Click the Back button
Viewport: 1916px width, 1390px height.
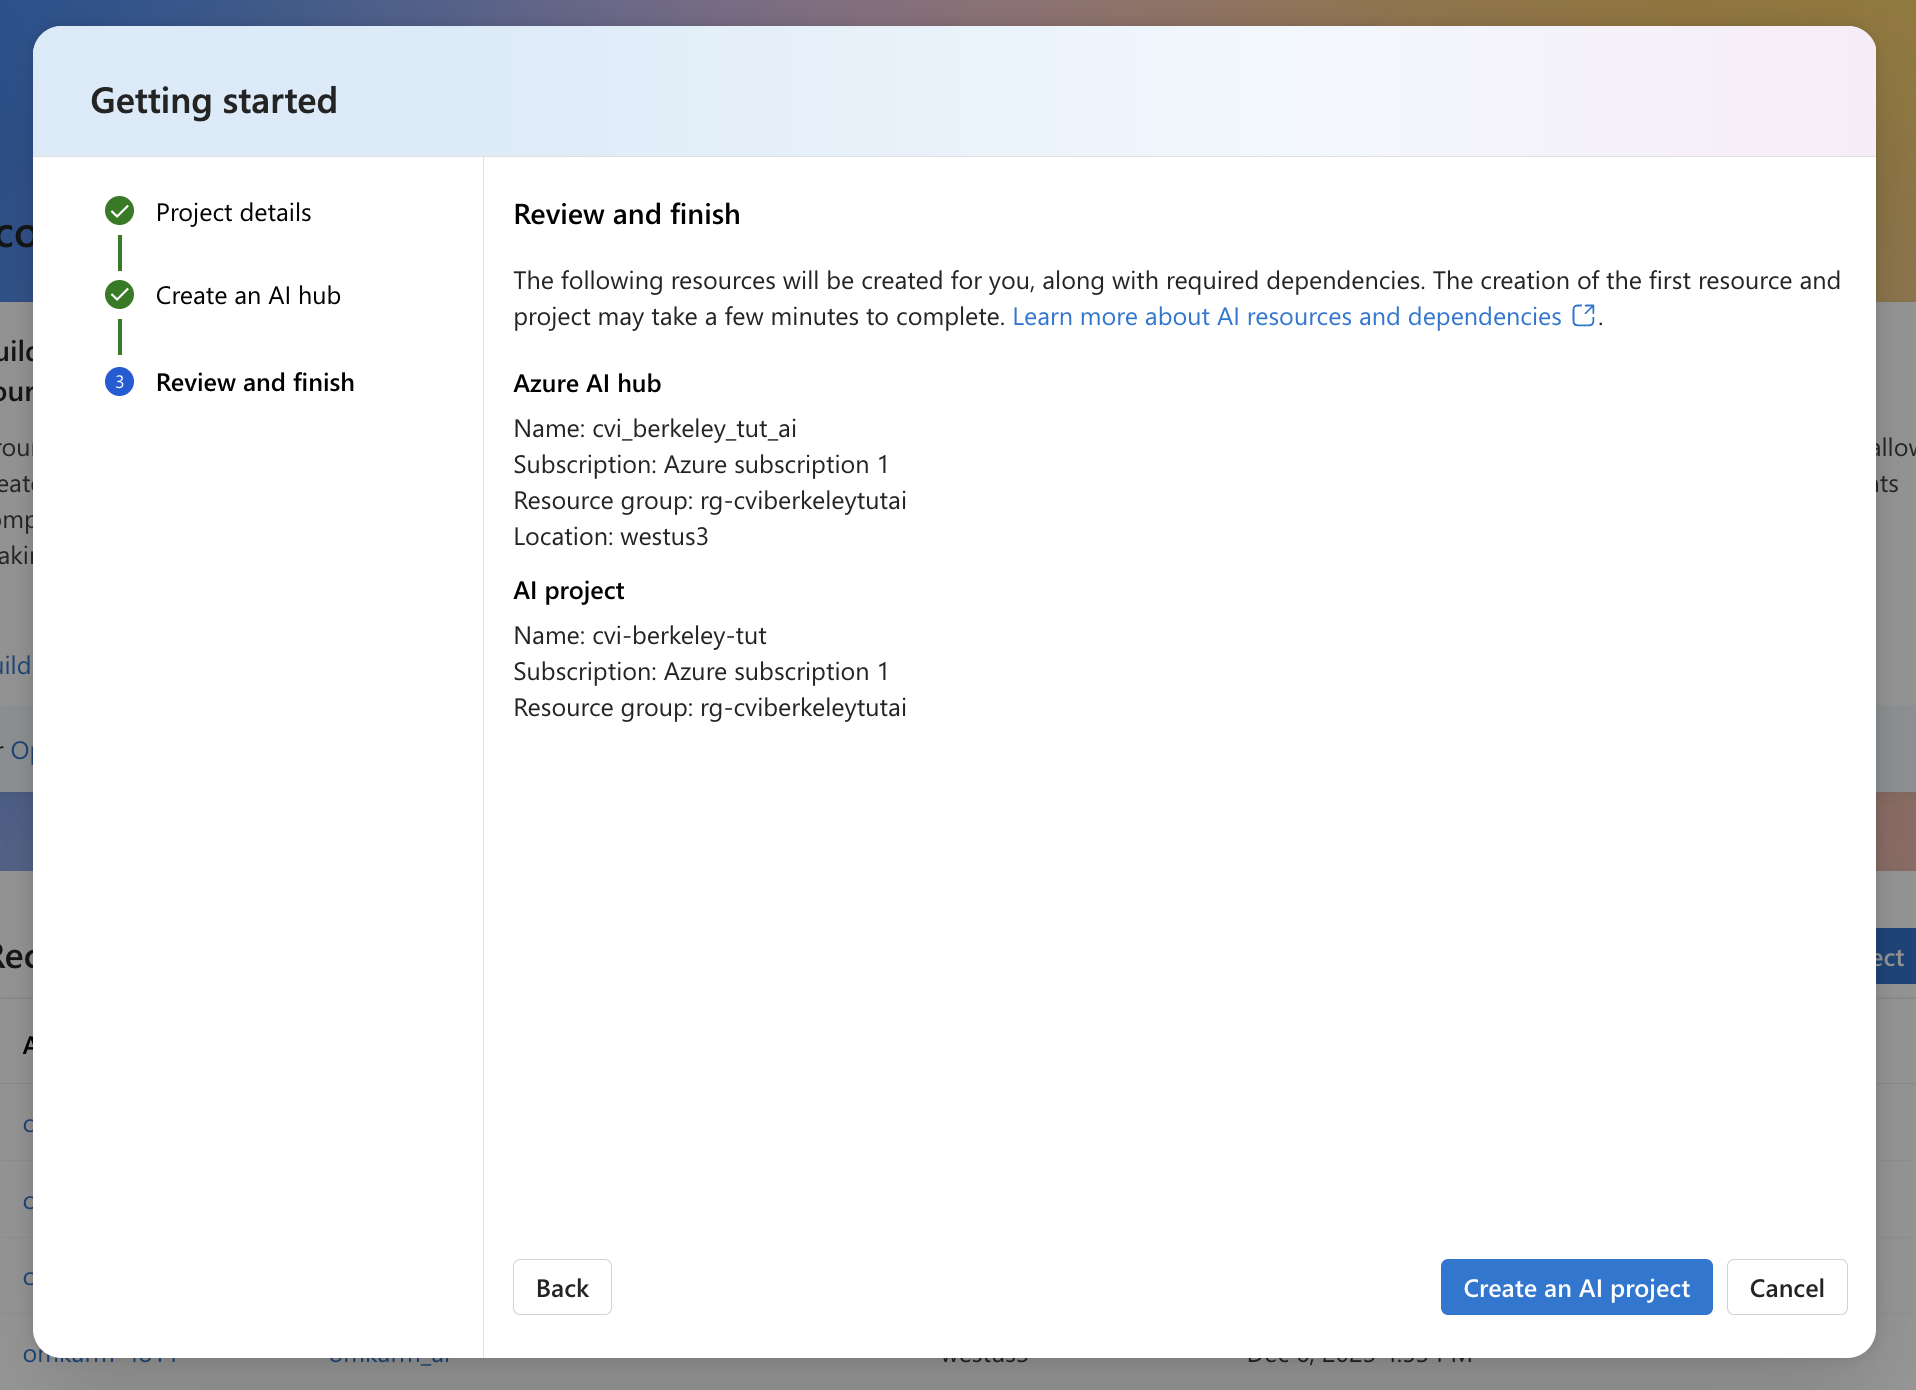(x=562, y=1287)
